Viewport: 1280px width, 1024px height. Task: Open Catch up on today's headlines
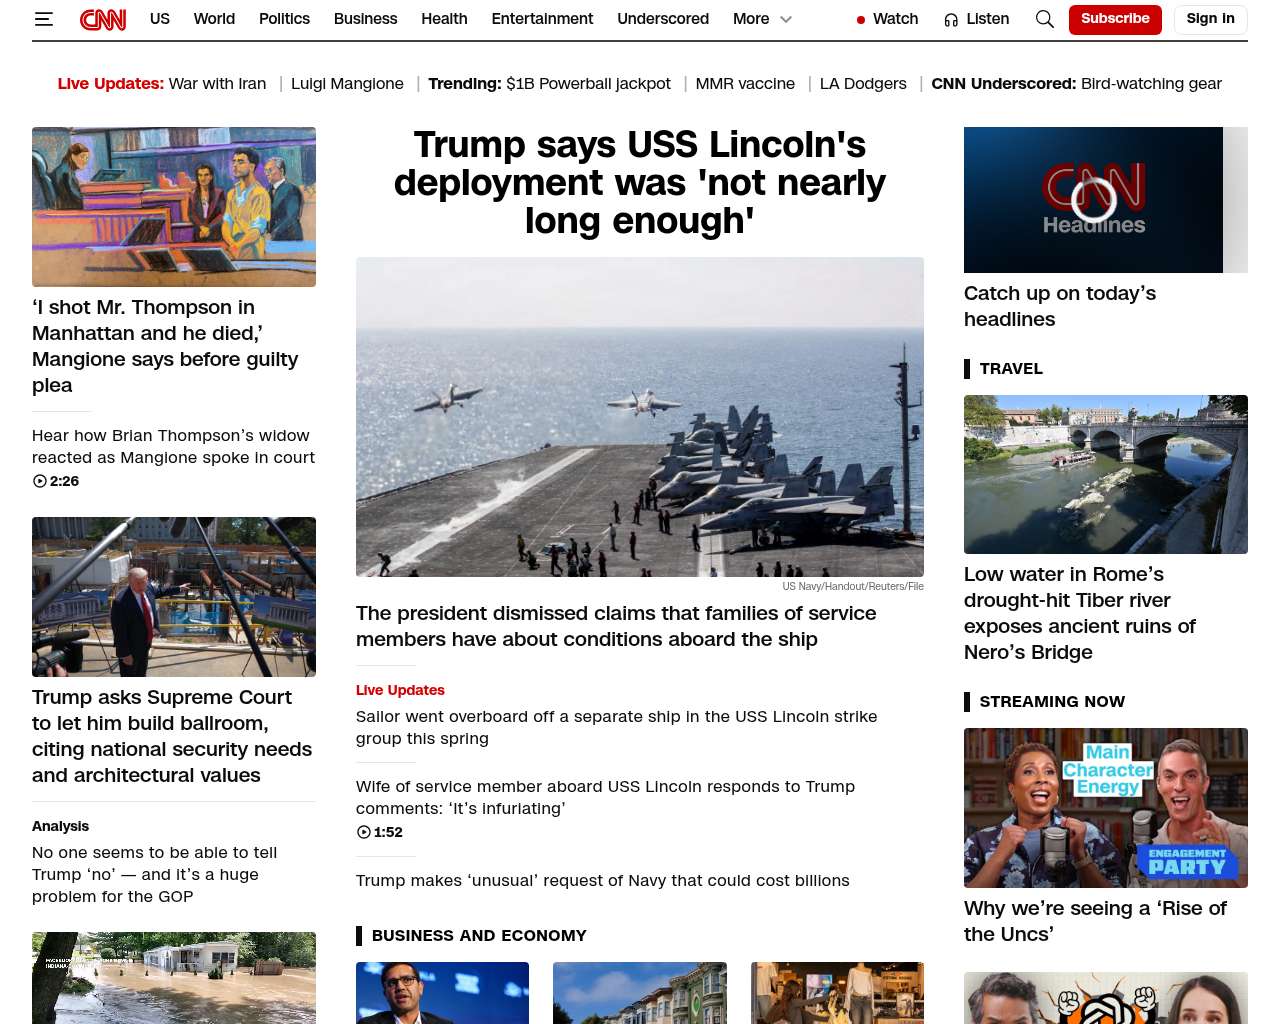coord(1060,307)
